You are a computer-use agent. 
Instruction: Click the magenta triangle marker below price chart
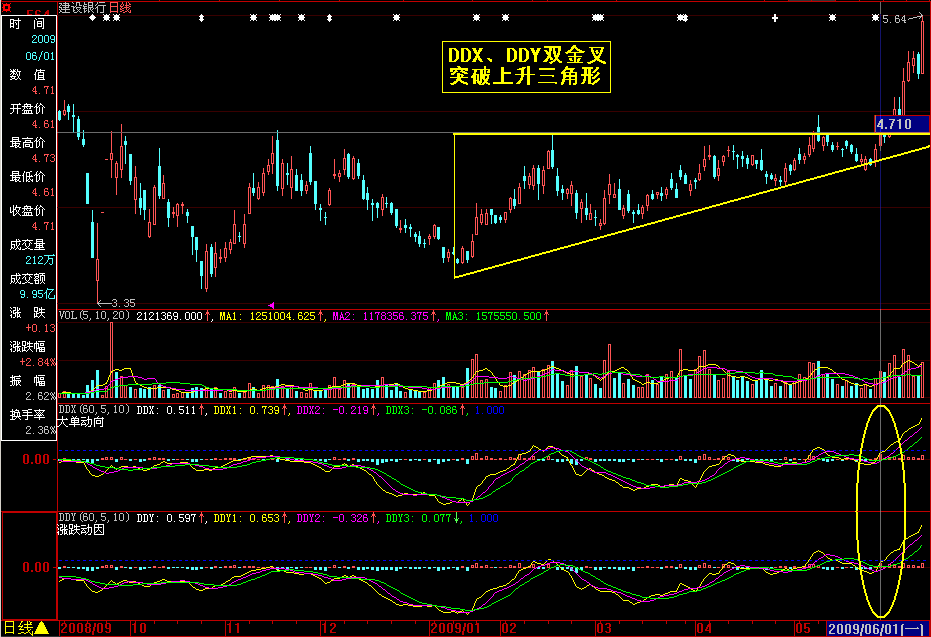271,304
